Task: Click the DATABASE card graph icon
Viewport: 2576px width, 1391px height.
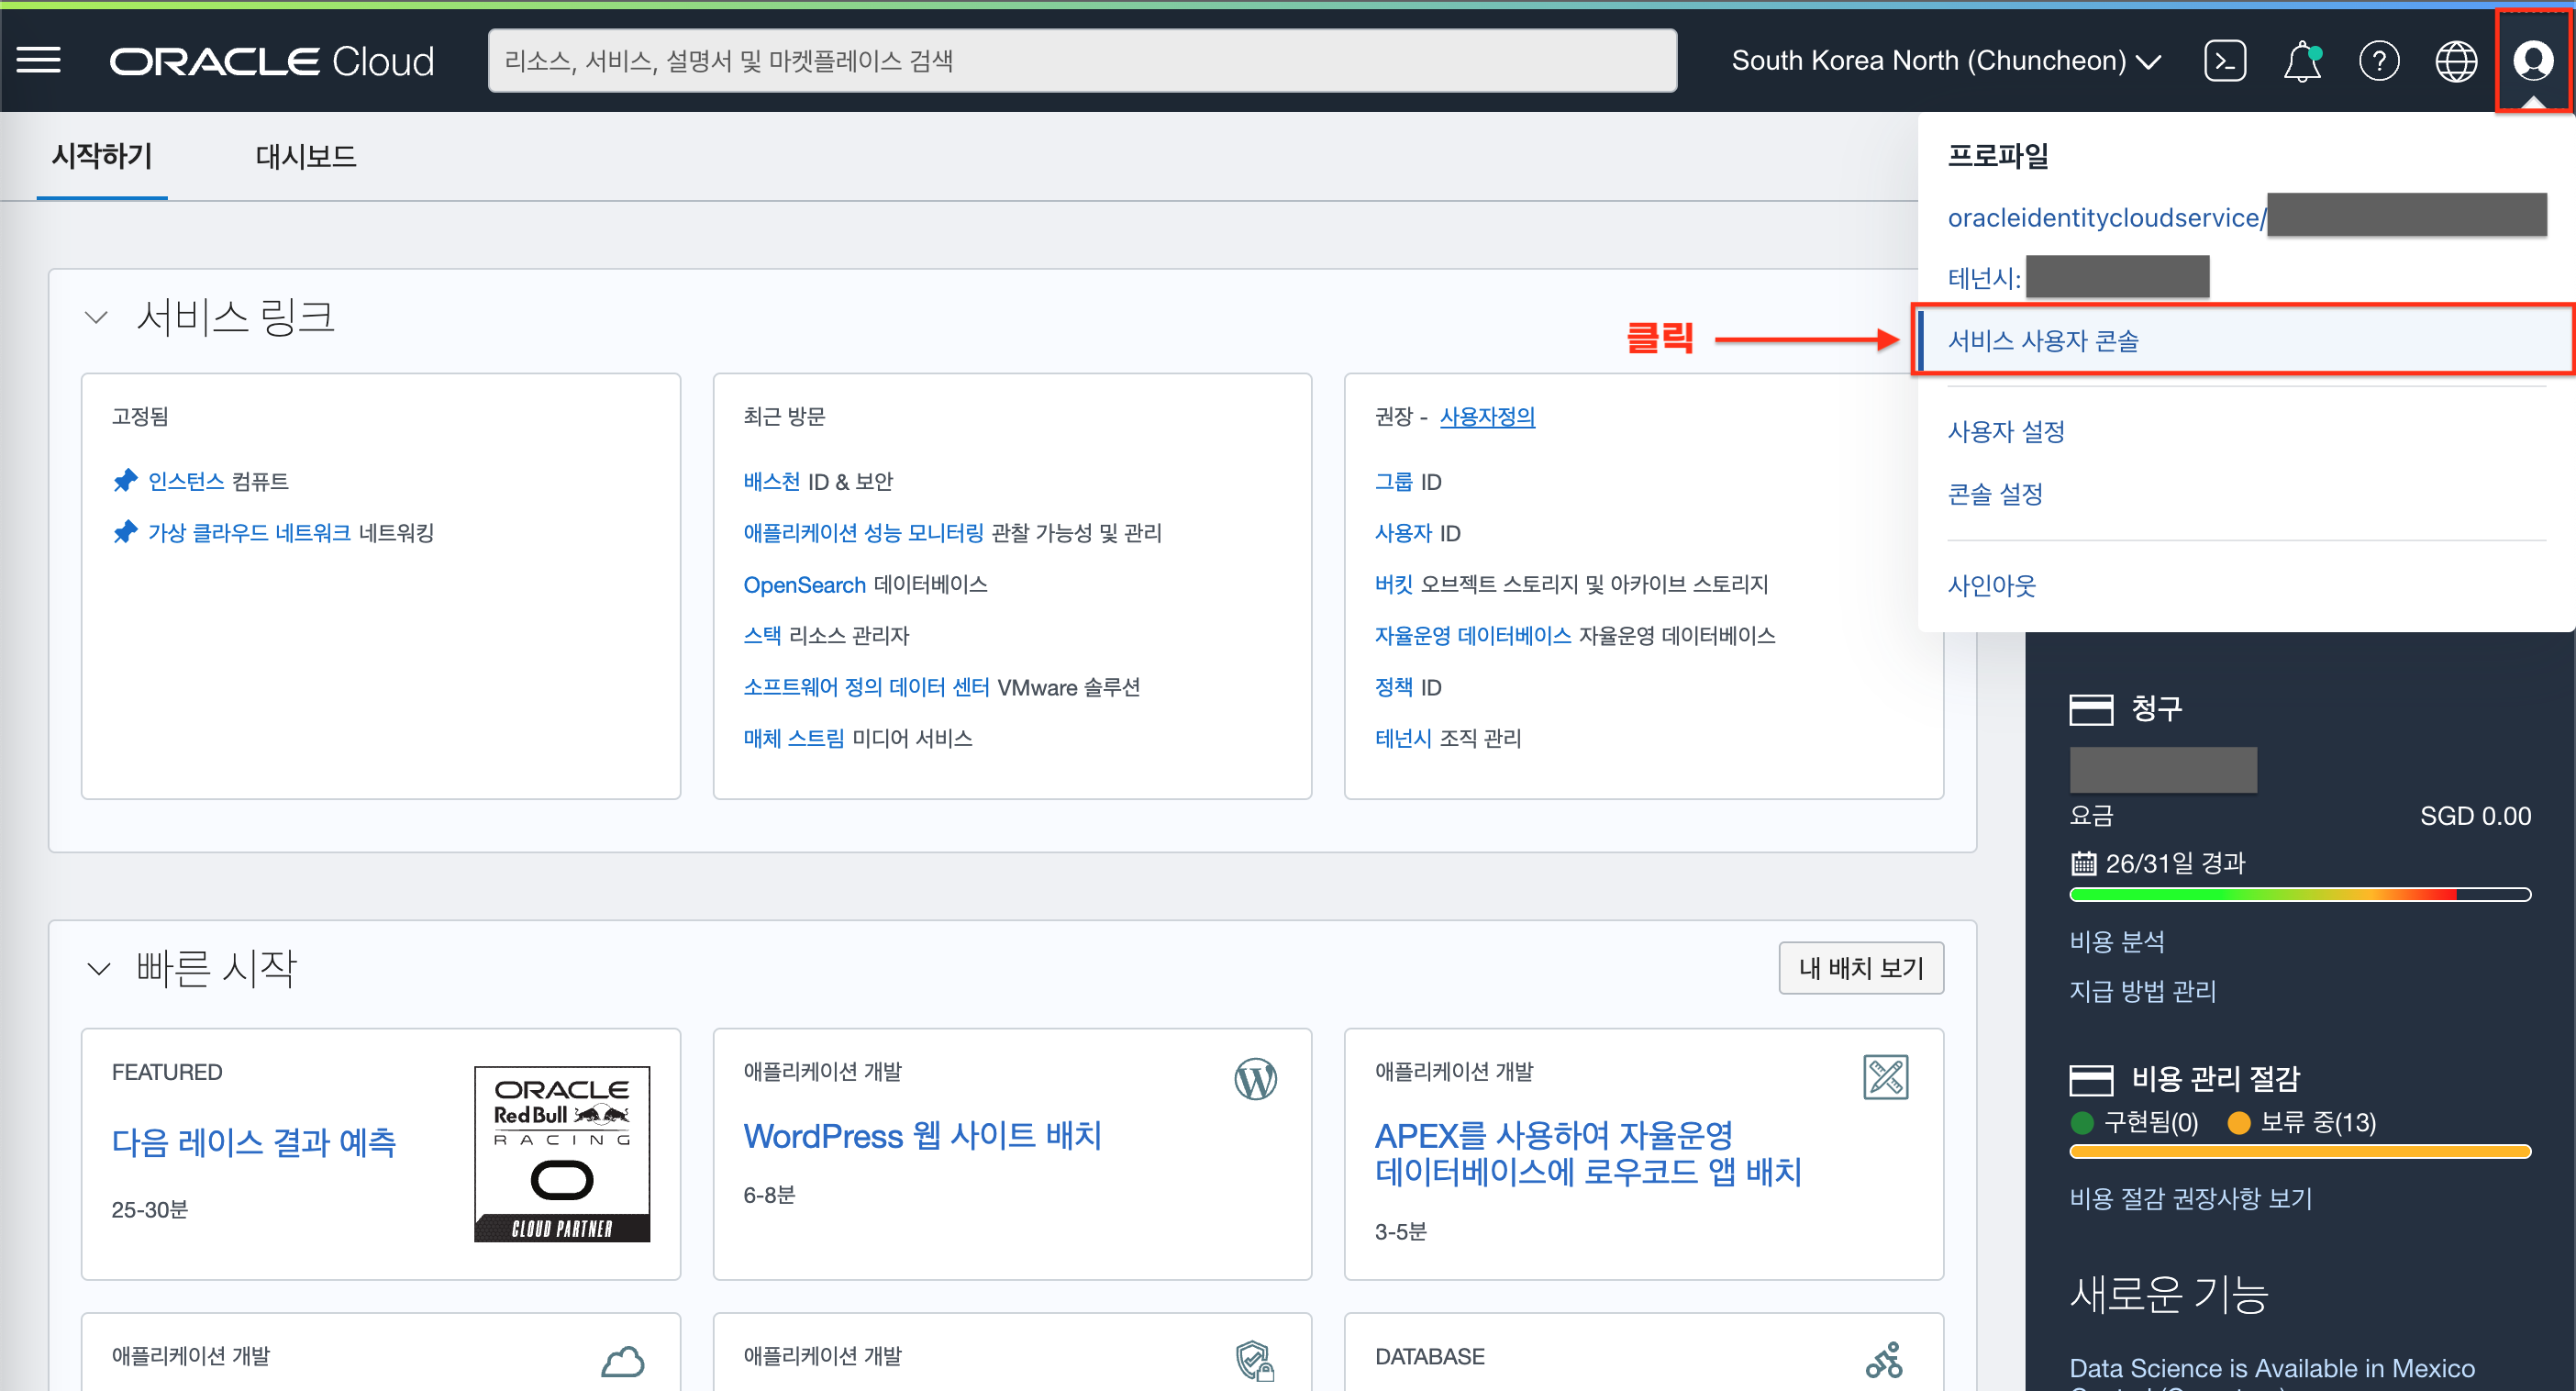Action: point(1885,1361)
